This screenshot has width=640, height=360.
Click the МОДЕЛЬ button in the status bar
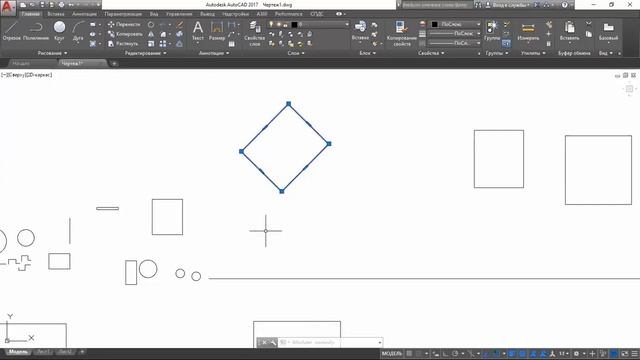pos(392,353)
